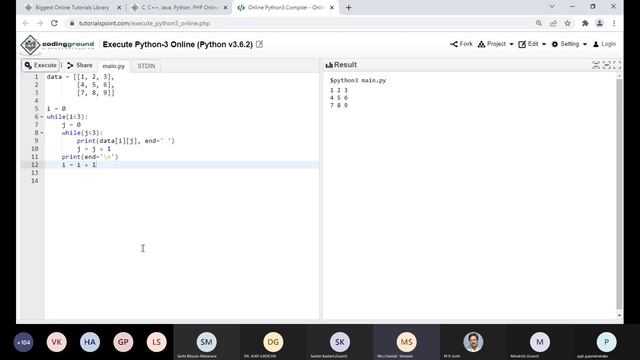Click the zoom magnifier icon in address bar
Screen dimensions: 640x360
pos(539,23)
